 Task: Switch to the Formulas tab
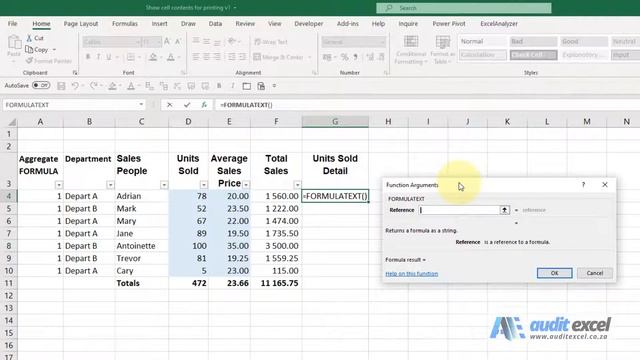(x=125, y=24)
